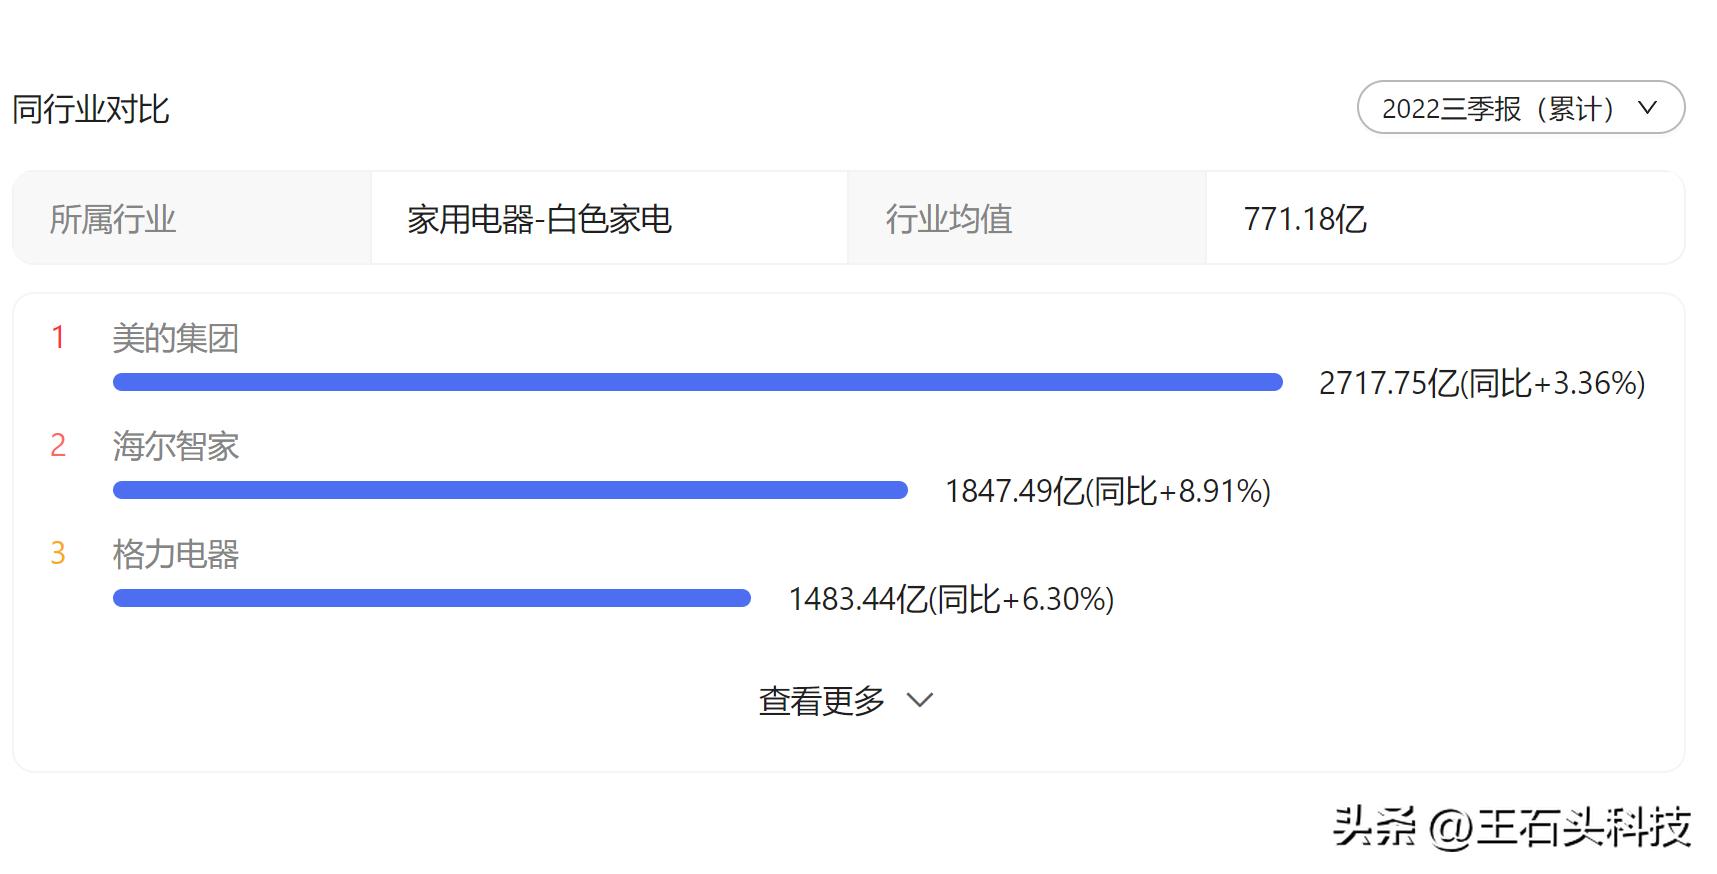The height and width of the screenshot is (874, 1717).
Task: Select the 所属行业 table cell
Action: (112, 219)
